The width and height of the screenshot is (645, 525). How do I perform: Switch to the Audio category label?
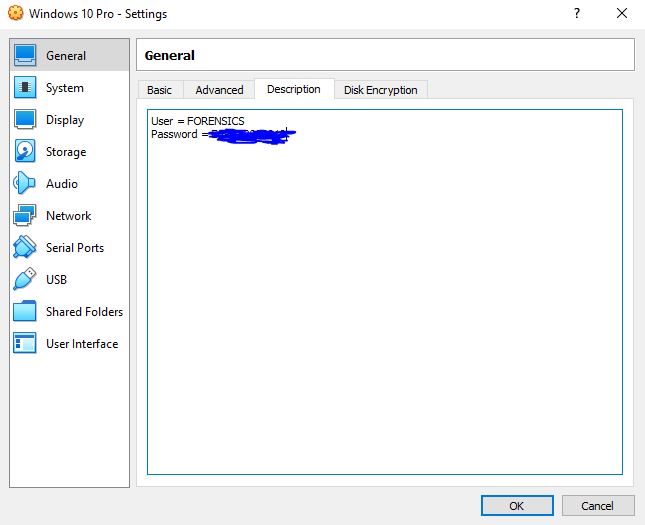(62, 184)
